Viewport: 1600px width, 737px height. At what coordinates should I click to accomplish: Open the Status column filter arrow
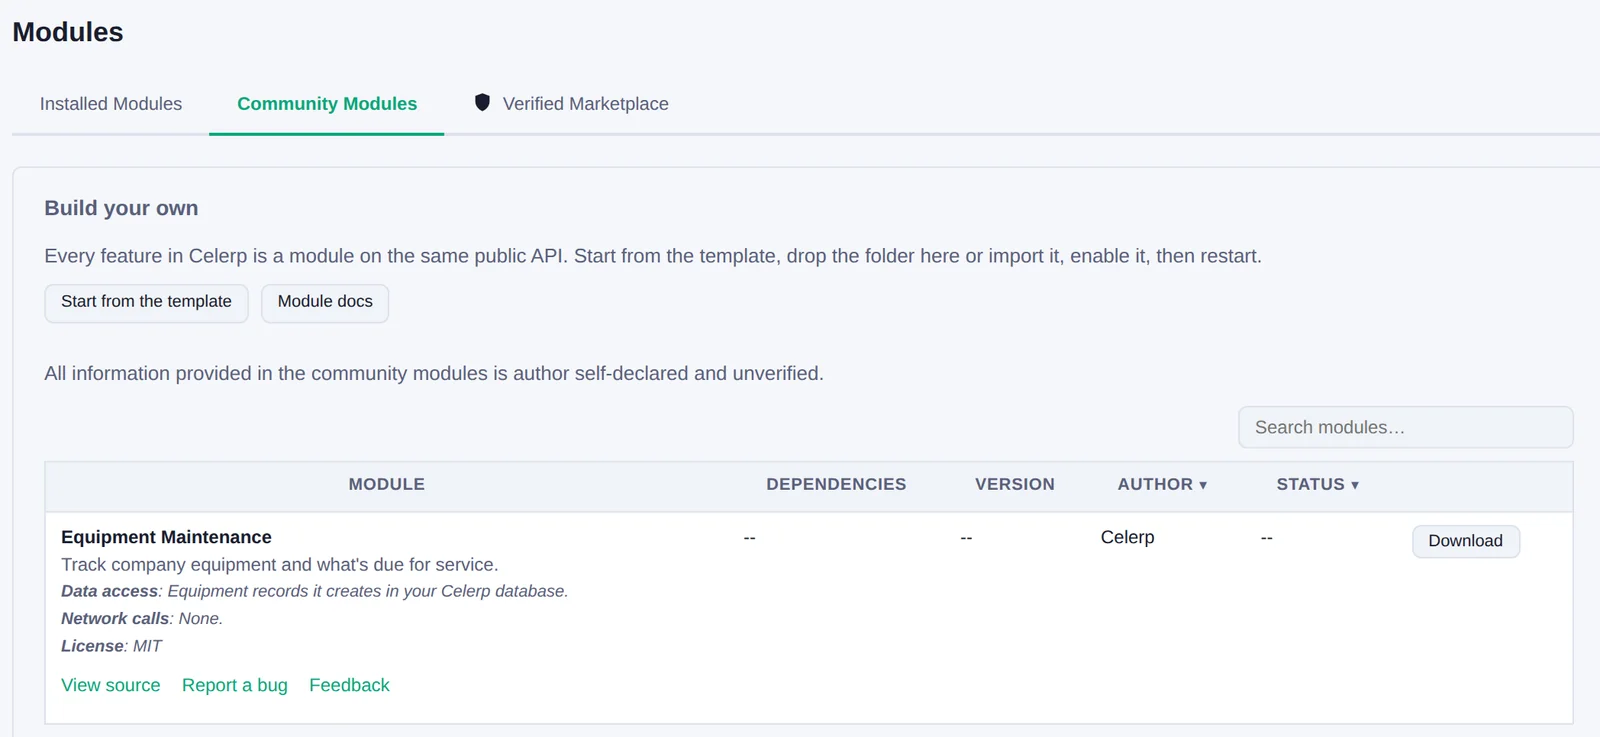(x=1355, y=485)
